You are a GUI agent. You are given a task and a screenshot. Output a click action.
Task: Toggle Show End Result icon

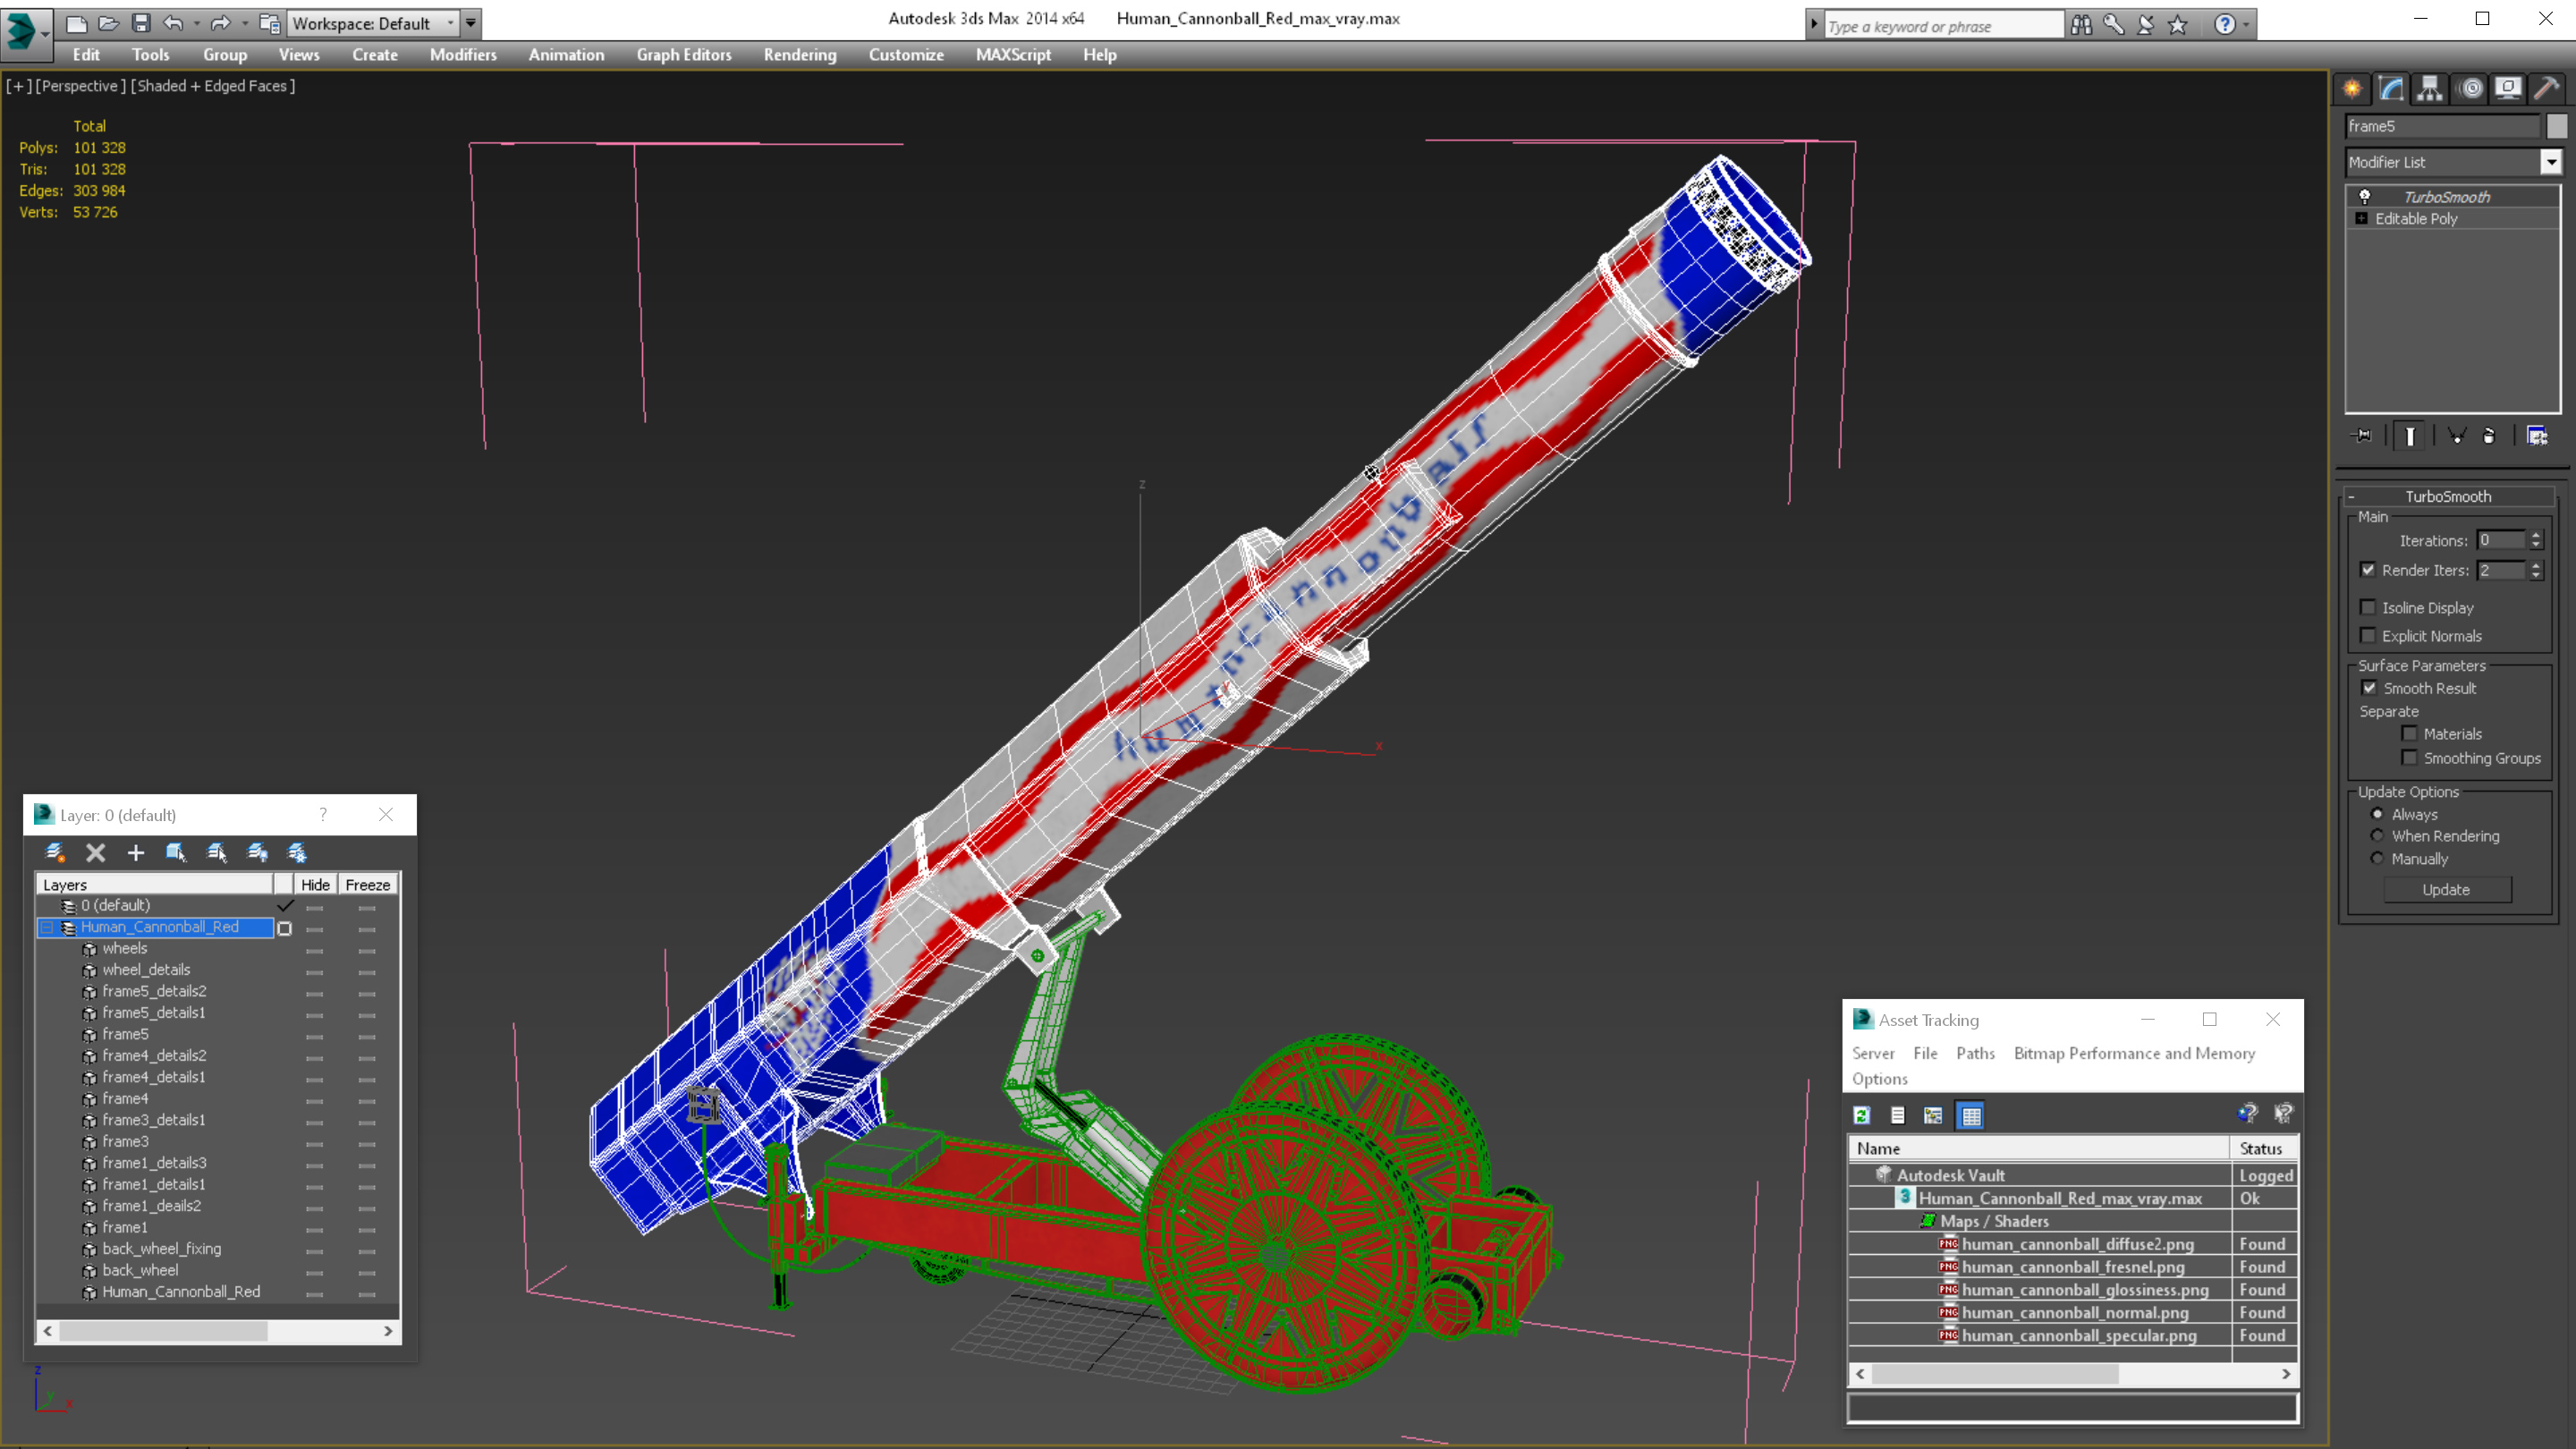(x=2410, y=435)
